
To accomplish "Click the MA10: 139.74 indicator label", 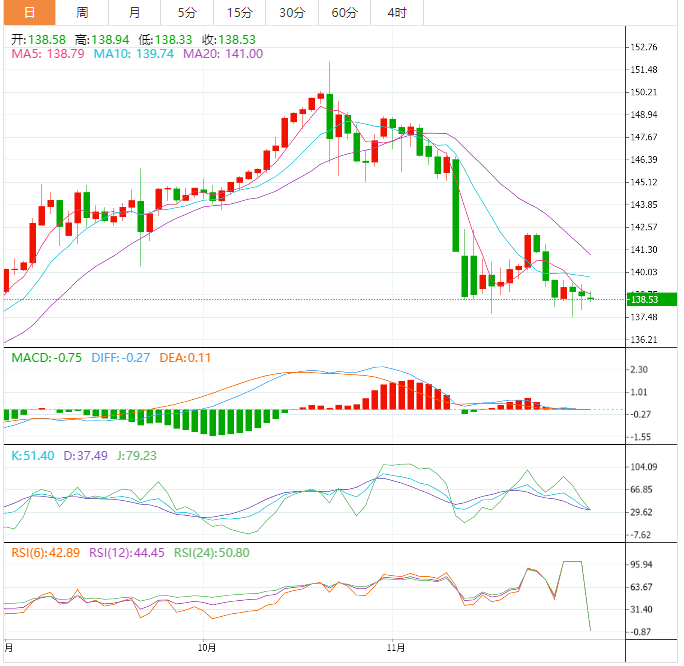I will tap(135, 53).
